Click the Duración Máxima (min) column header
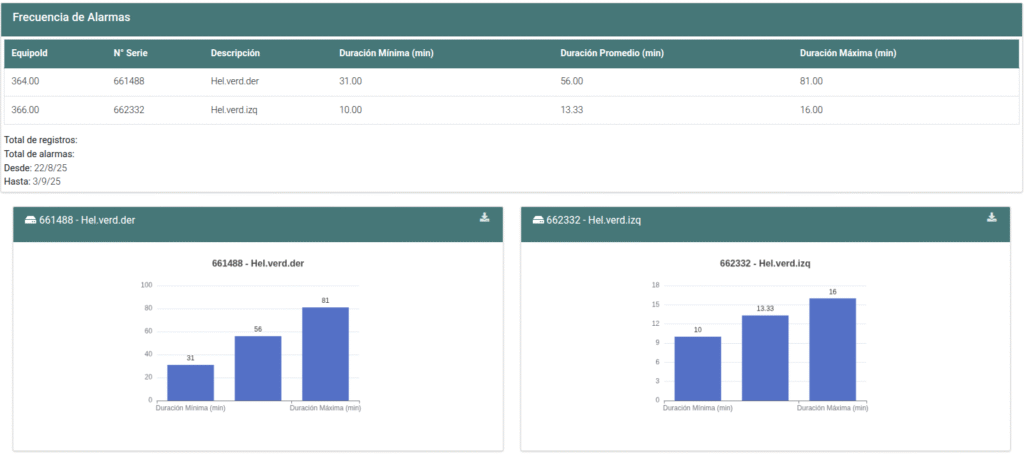 coord(848,53)
